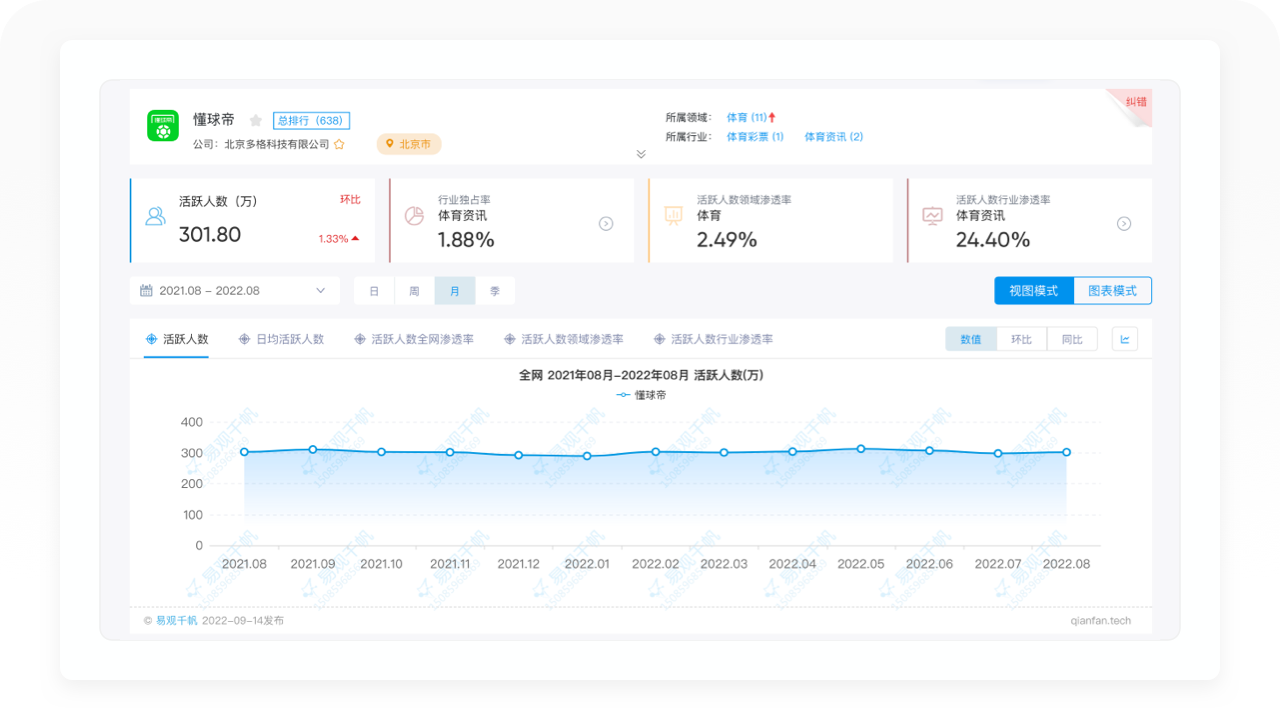Show 数值 values in the chart

pyautogui.click(x=971, y=339)
